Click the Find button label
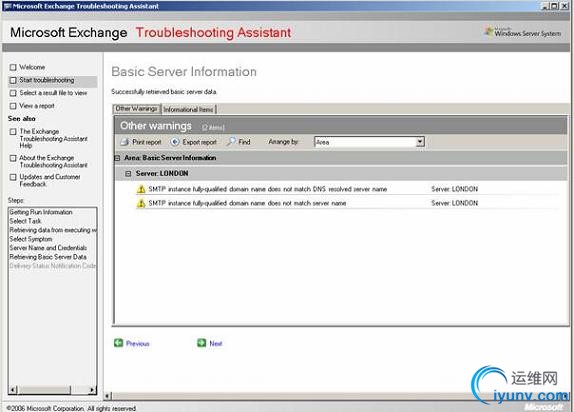Viewport: 574px width, 412px height. tap(244, 142)
